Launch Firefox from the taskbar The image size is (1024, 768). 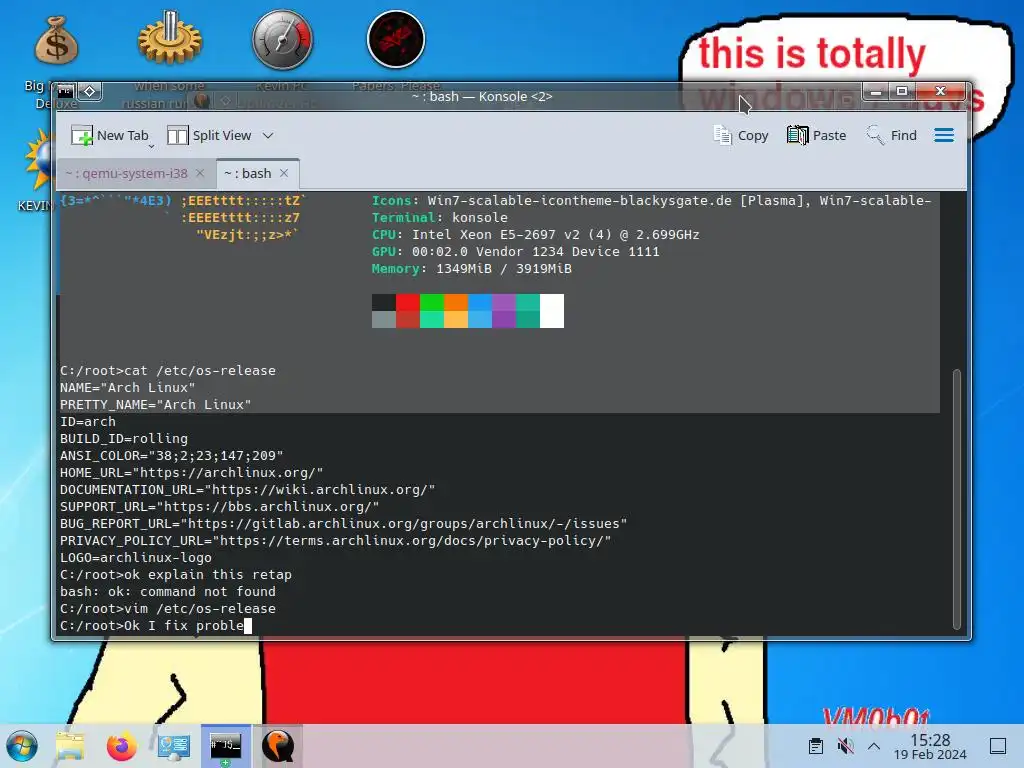pyautogui.click(x=121, y=746)
